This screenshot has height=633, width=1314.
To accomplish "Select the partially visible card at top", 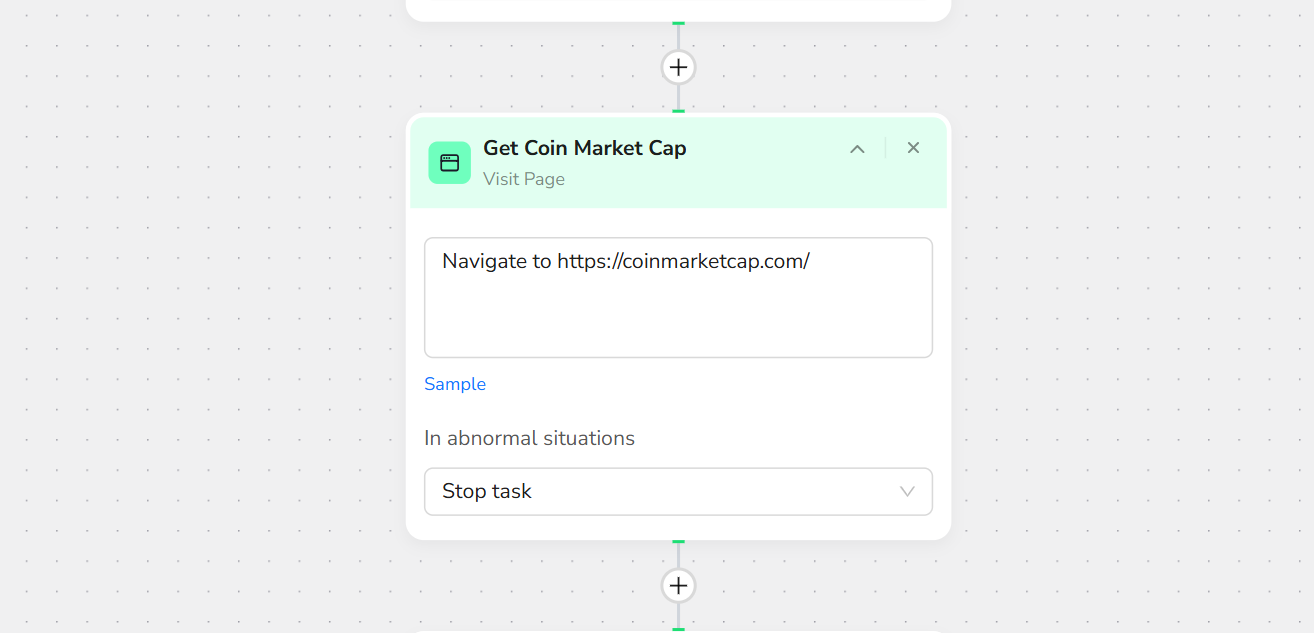I will (x=678, y=9).
